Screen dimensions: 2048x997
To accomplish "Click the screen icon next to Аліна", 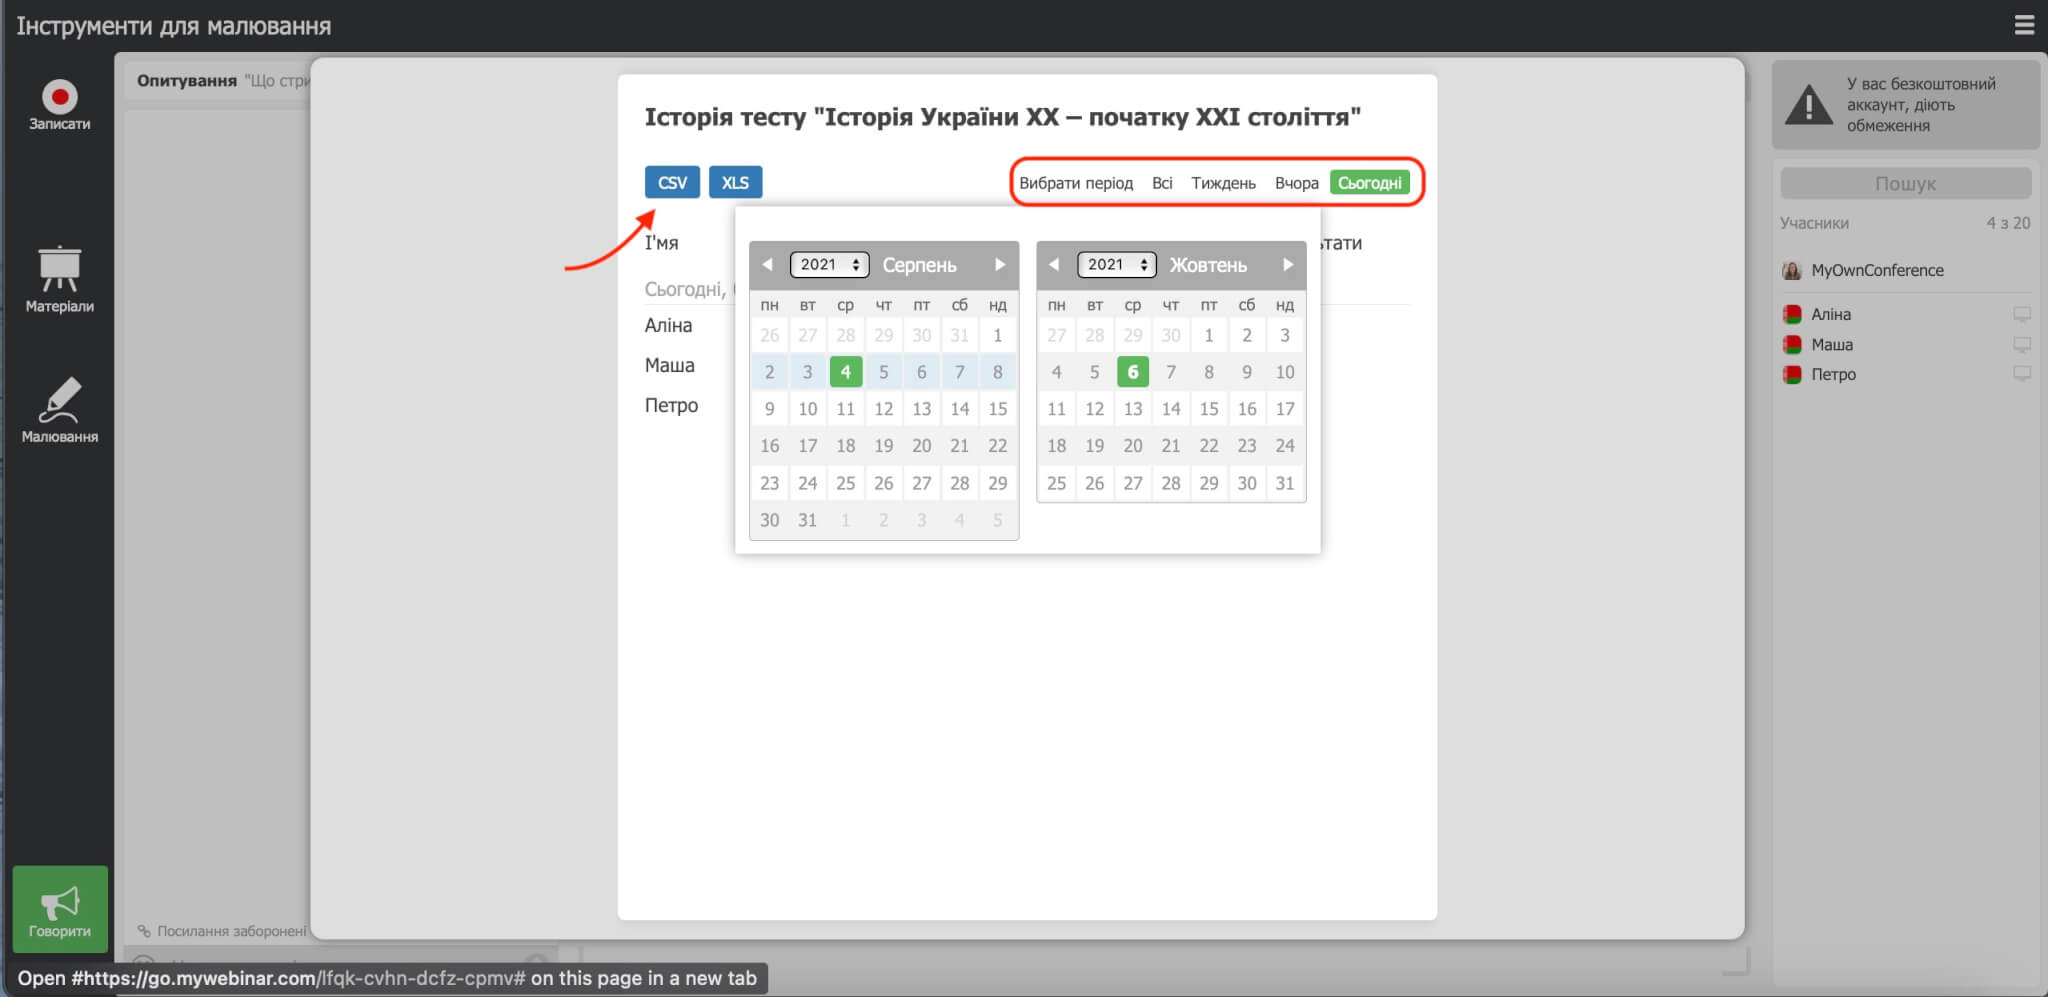I will click(2021, 314).
